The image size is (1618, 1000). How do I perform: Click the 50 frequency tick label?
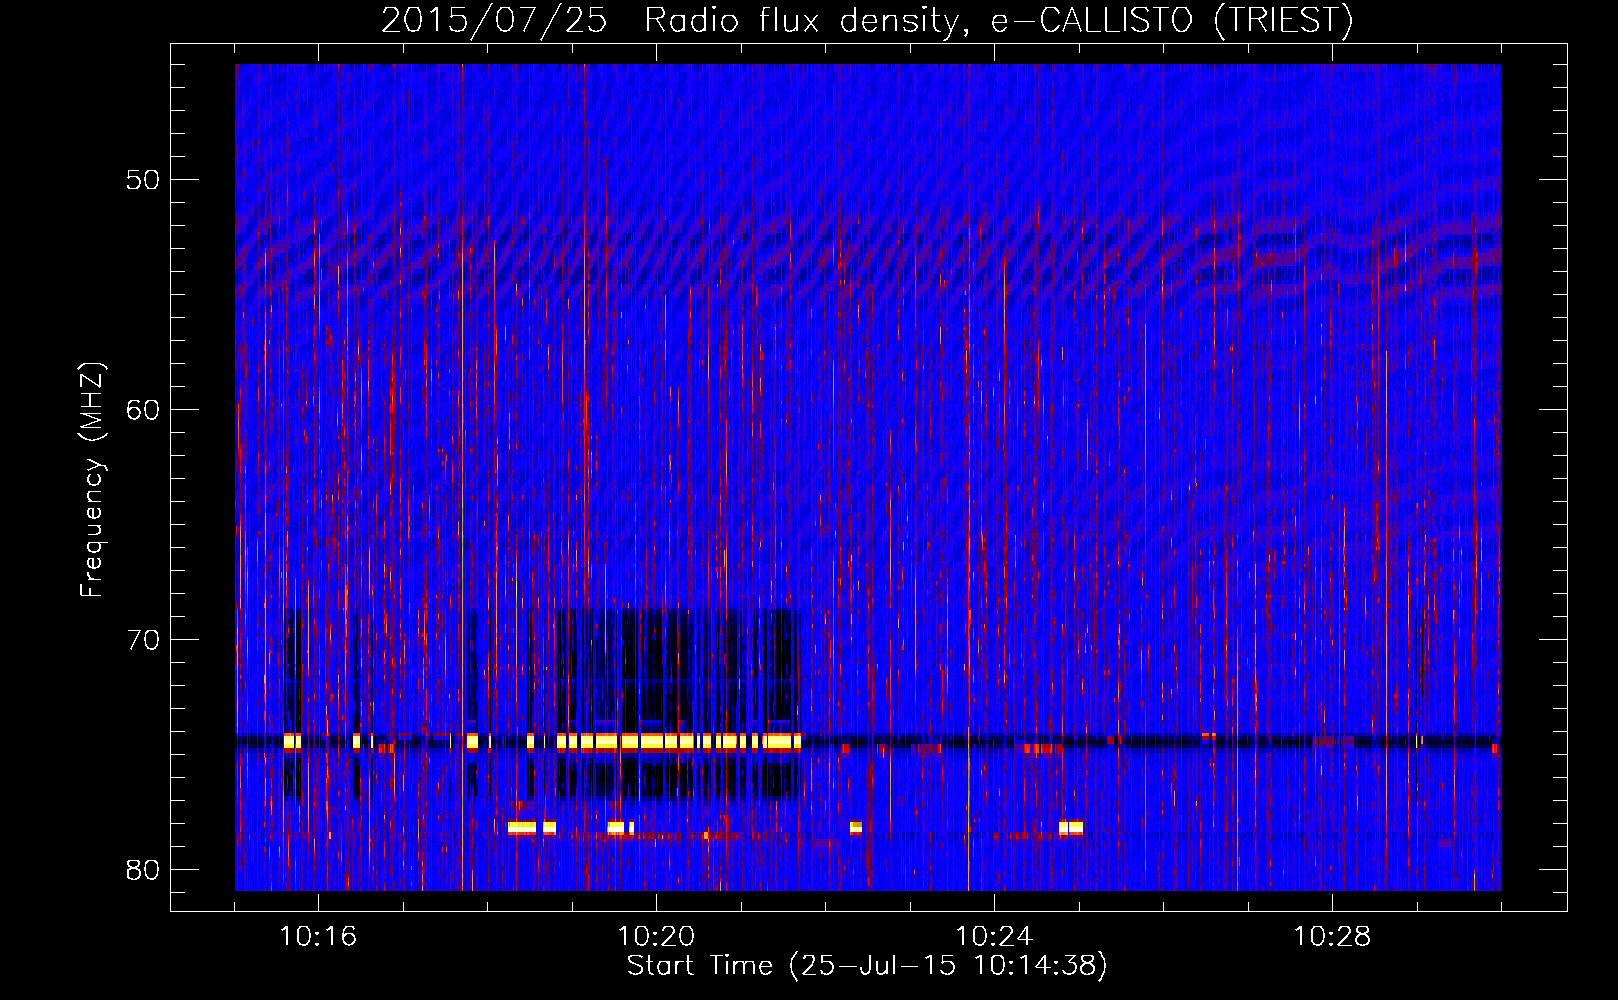coord(144,180)
